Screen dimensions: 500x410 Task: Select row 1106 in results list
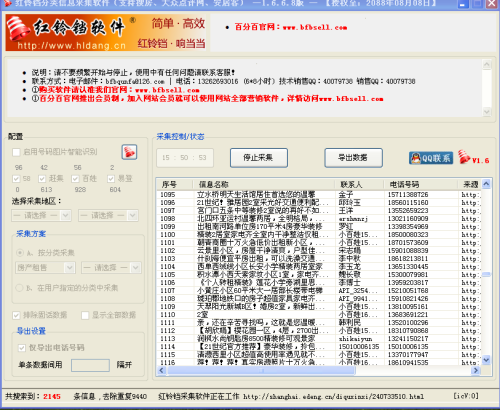319,282
